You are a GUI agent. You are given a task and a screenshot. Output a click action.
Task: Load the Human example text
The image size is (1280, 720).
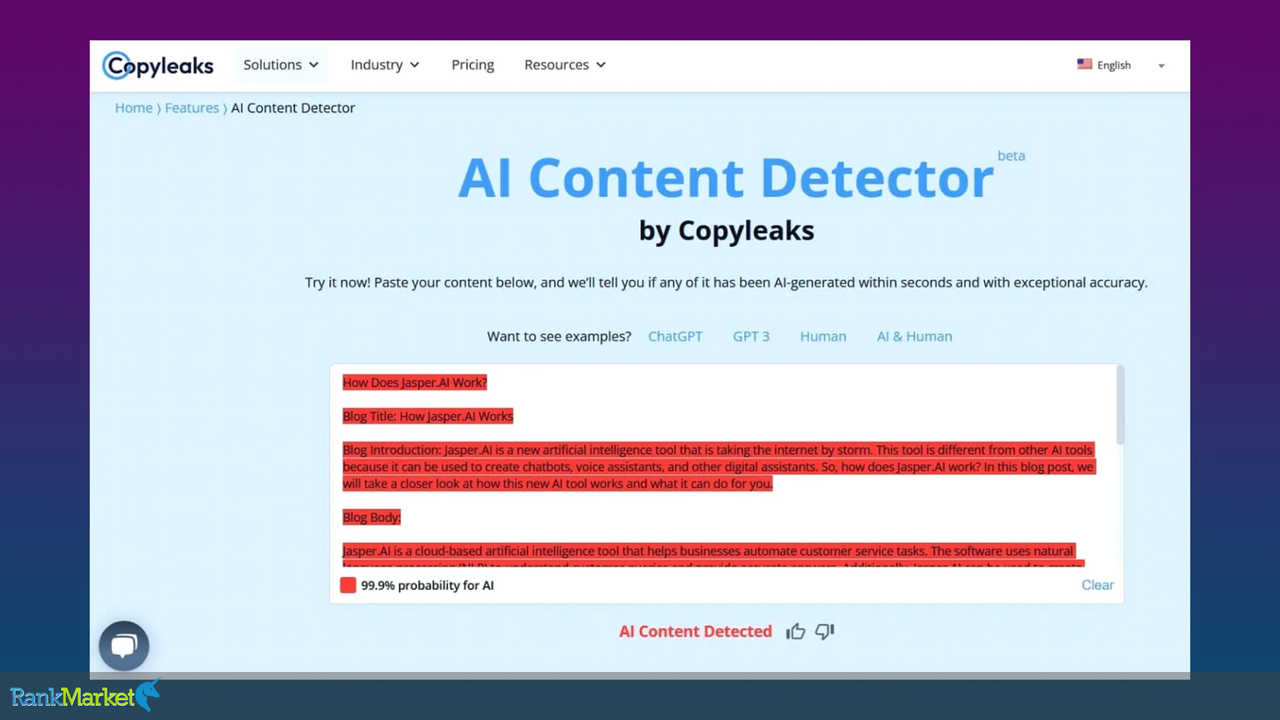(x=823, y=336)
